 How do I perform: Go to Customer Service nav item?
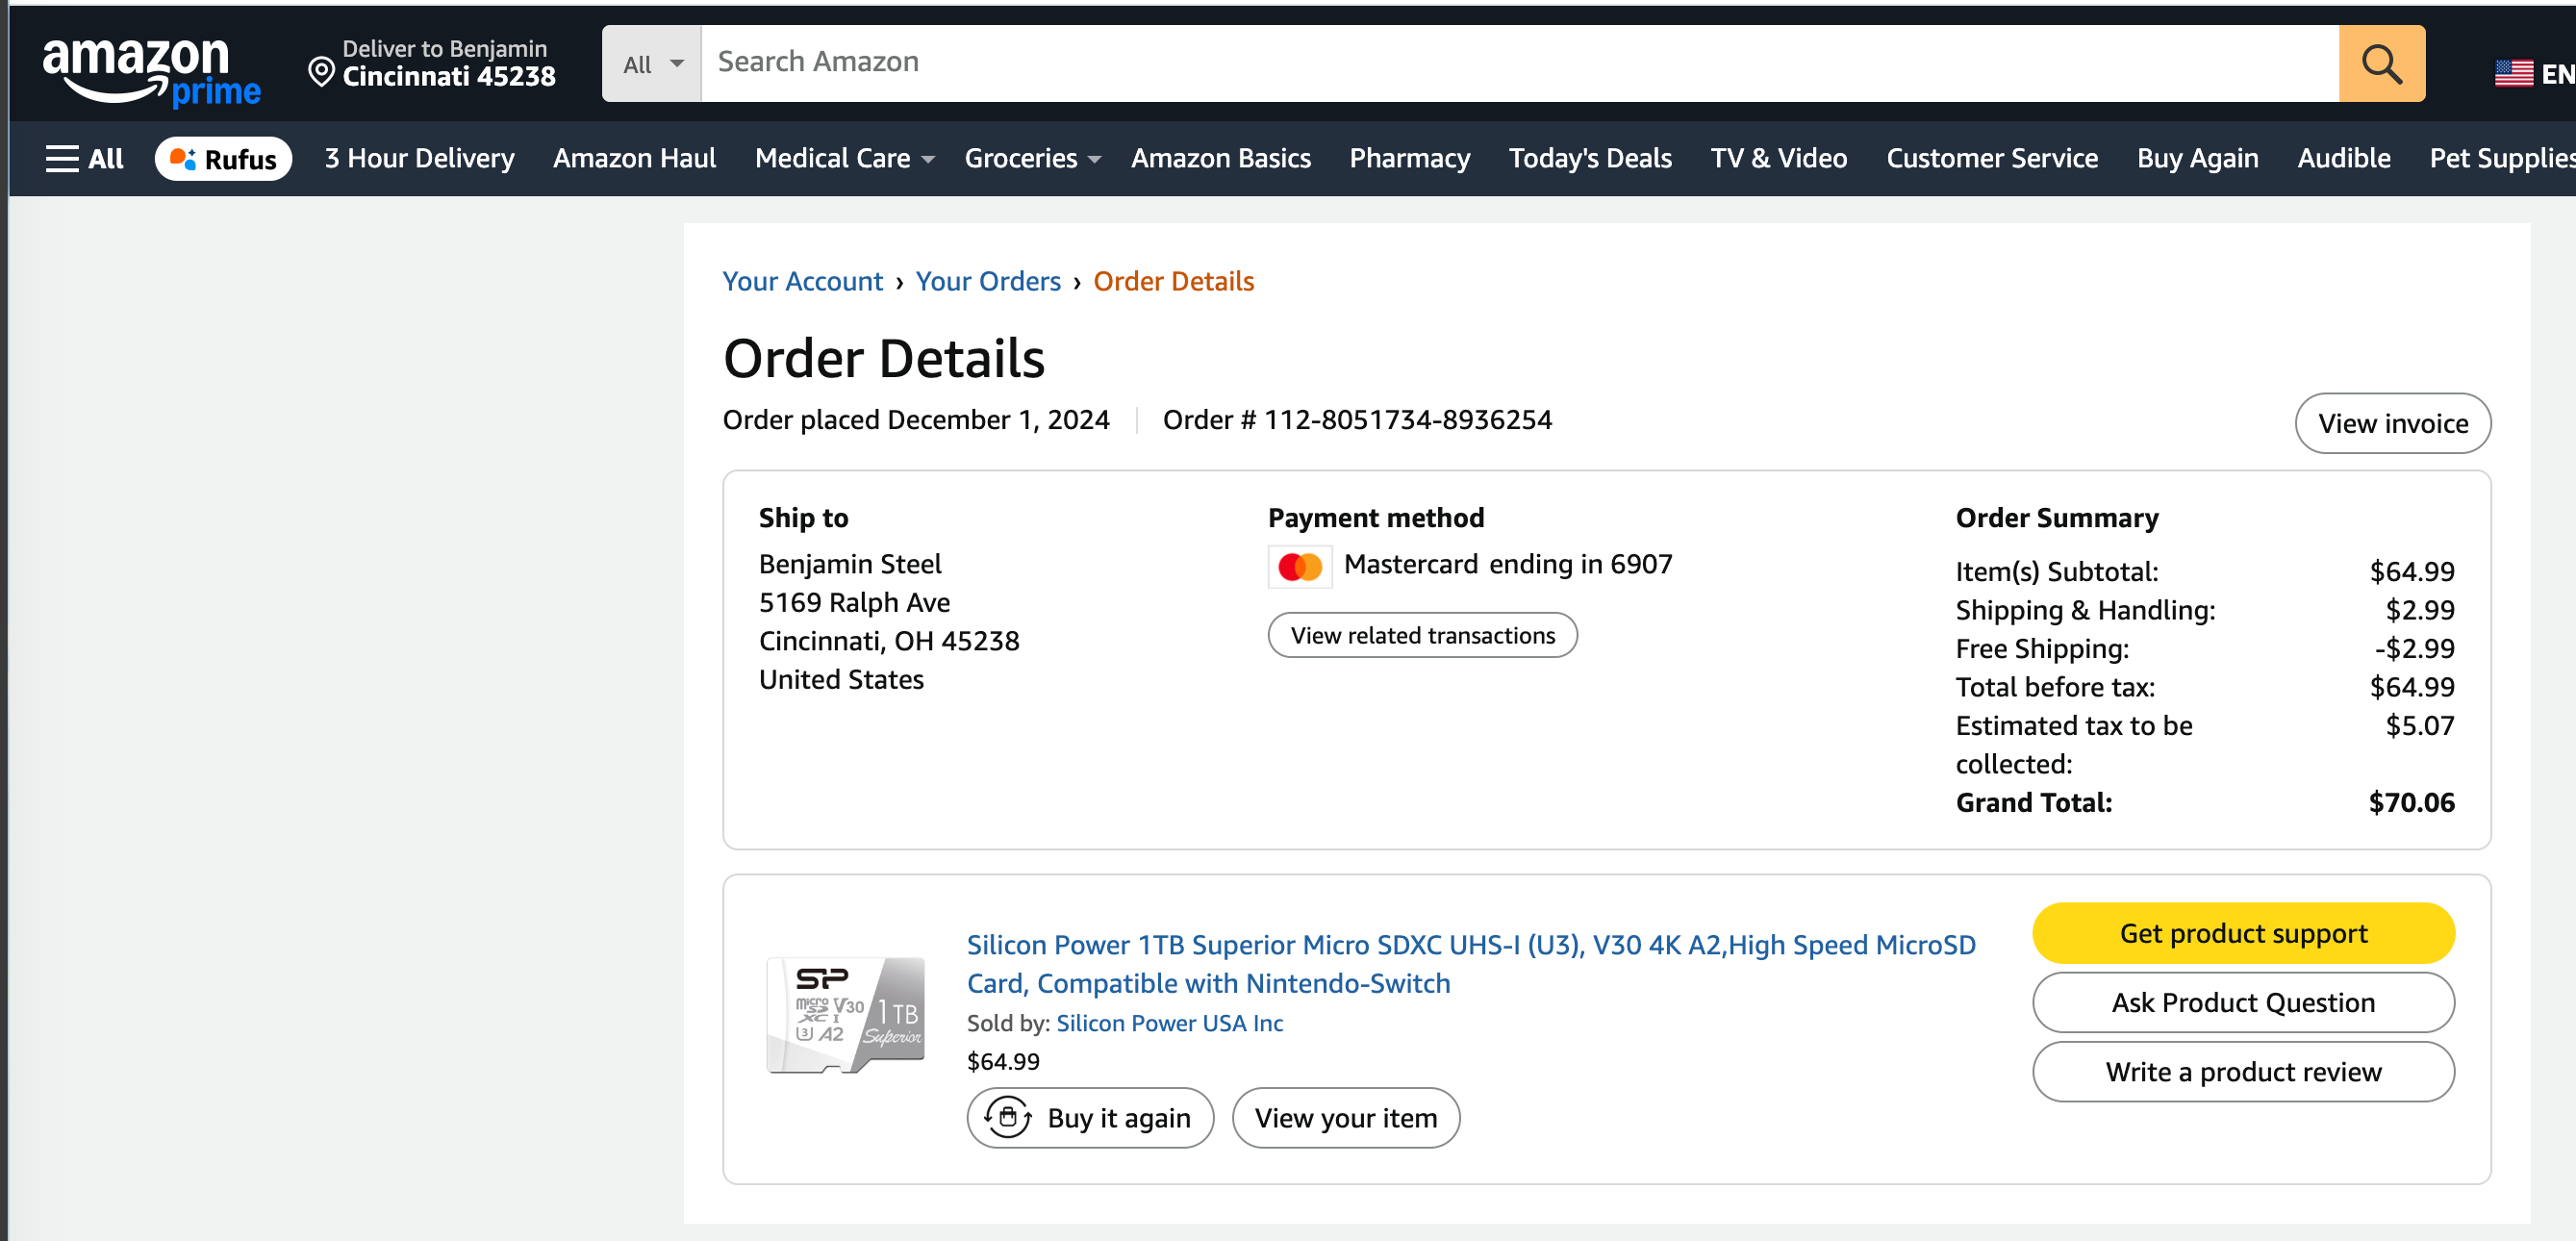tap(1991, 158)
